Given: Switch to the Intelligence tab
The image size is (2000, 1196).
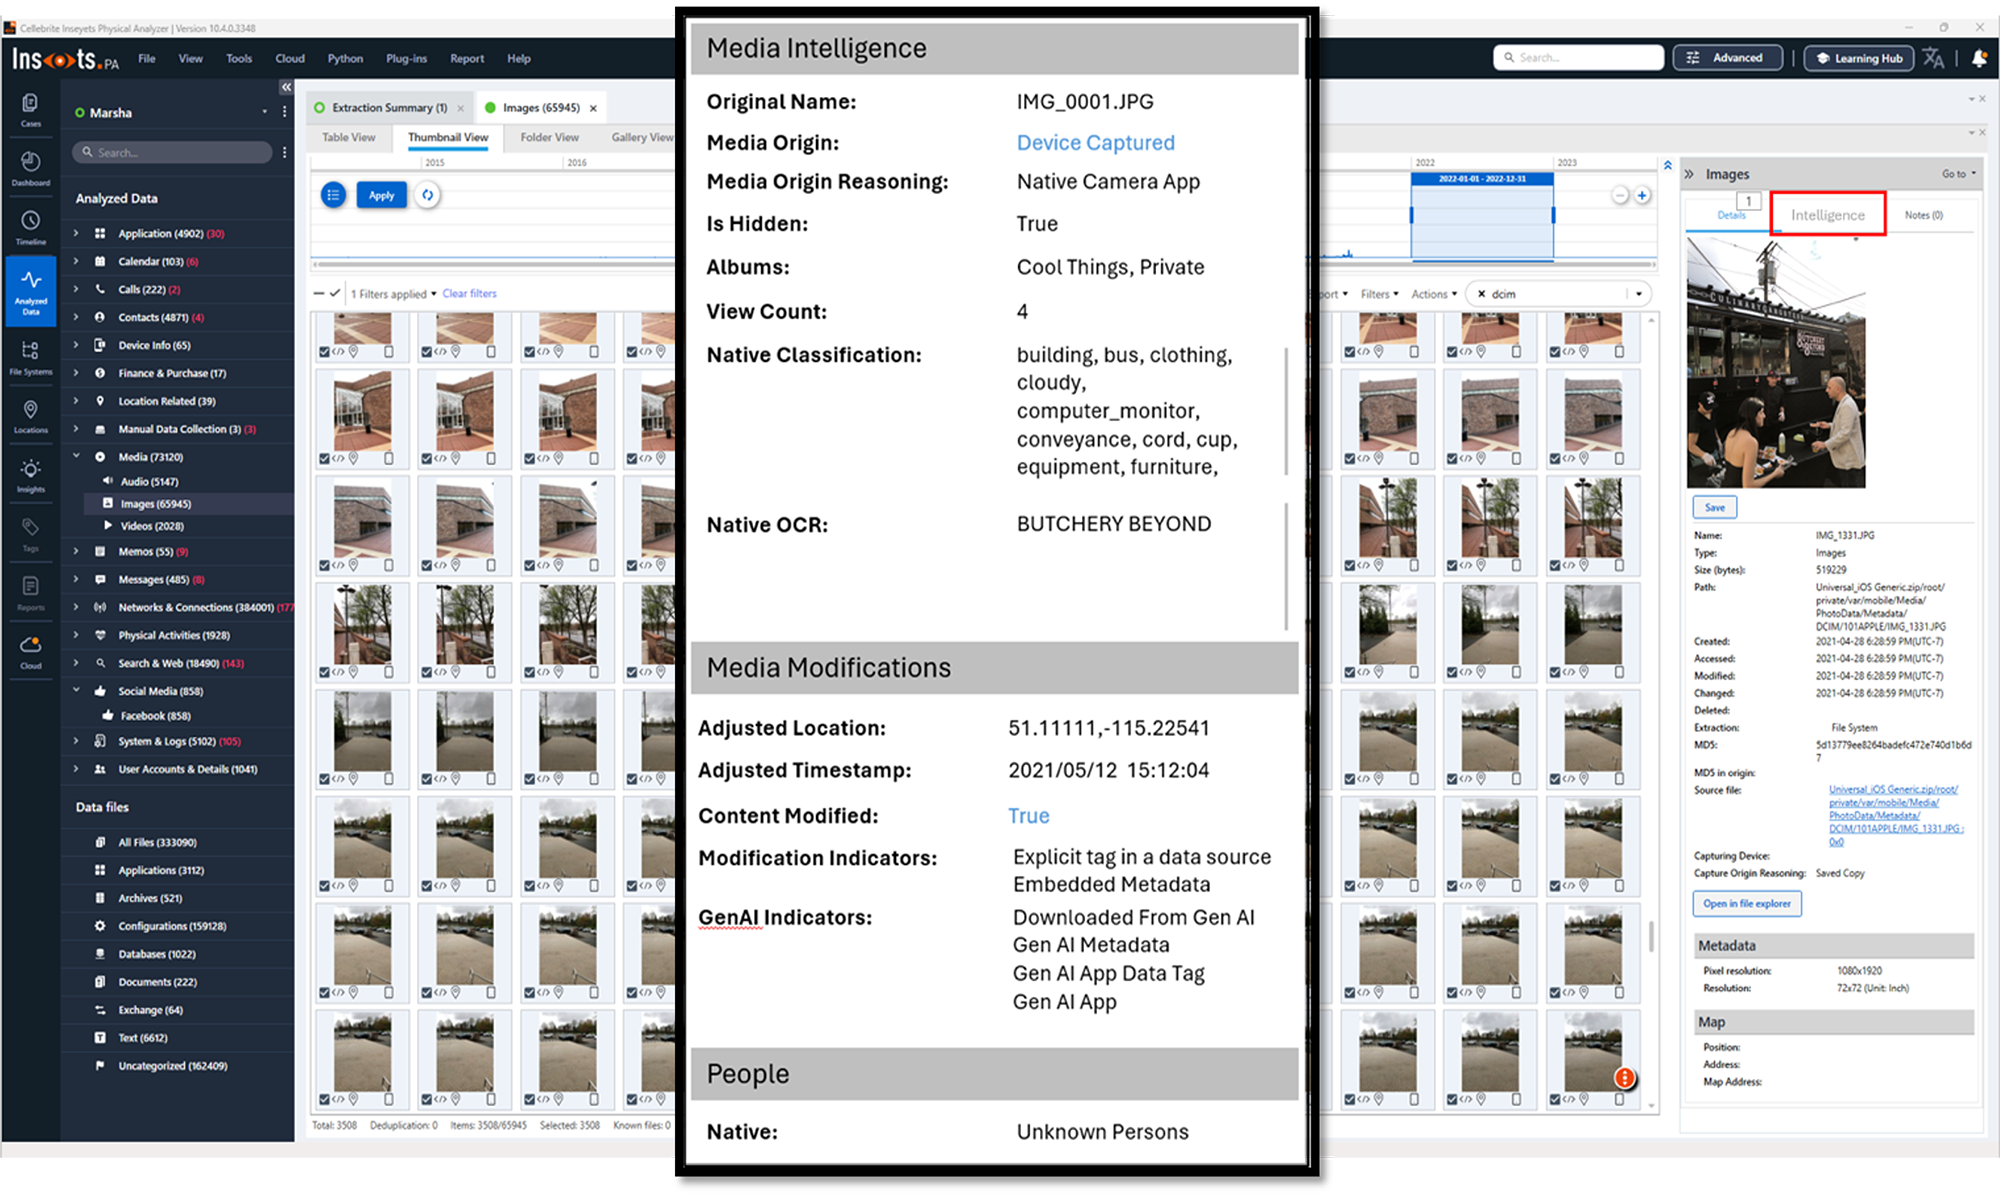Looking at the screenshot, I should 1827,215.
